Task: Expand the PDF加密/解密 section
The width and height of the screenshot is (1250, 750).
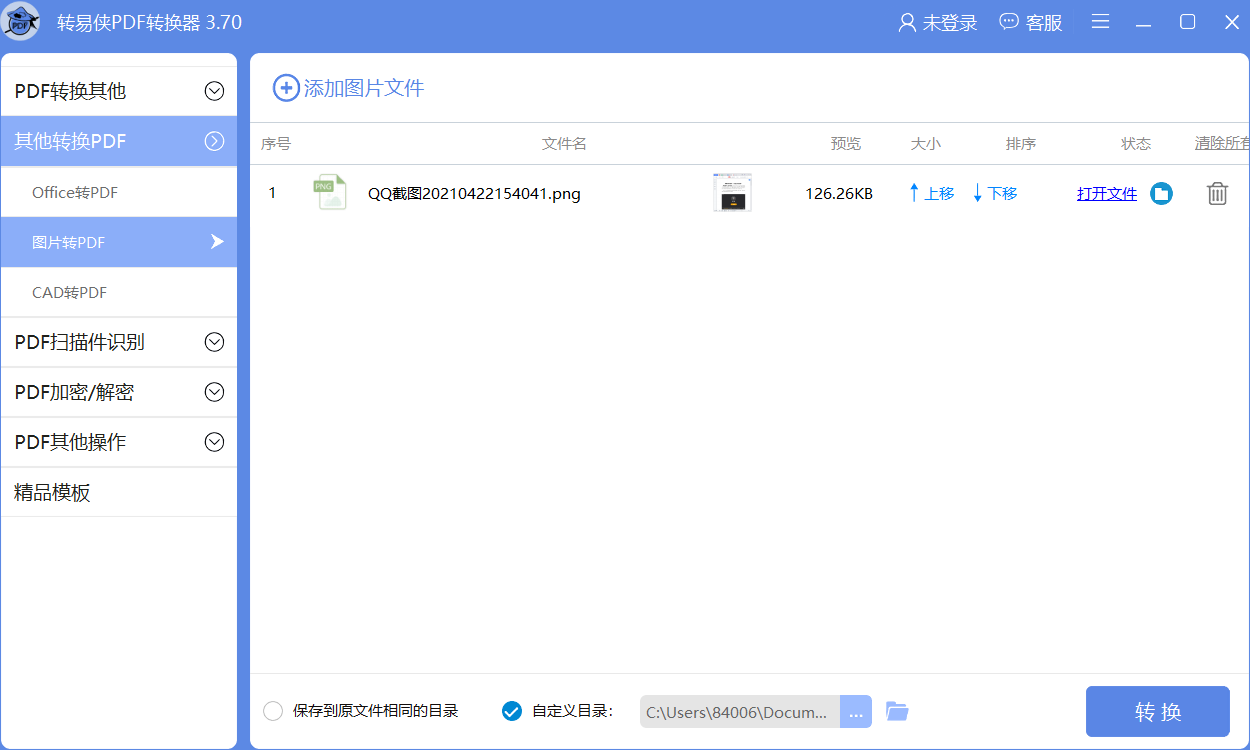Action: 119,392
